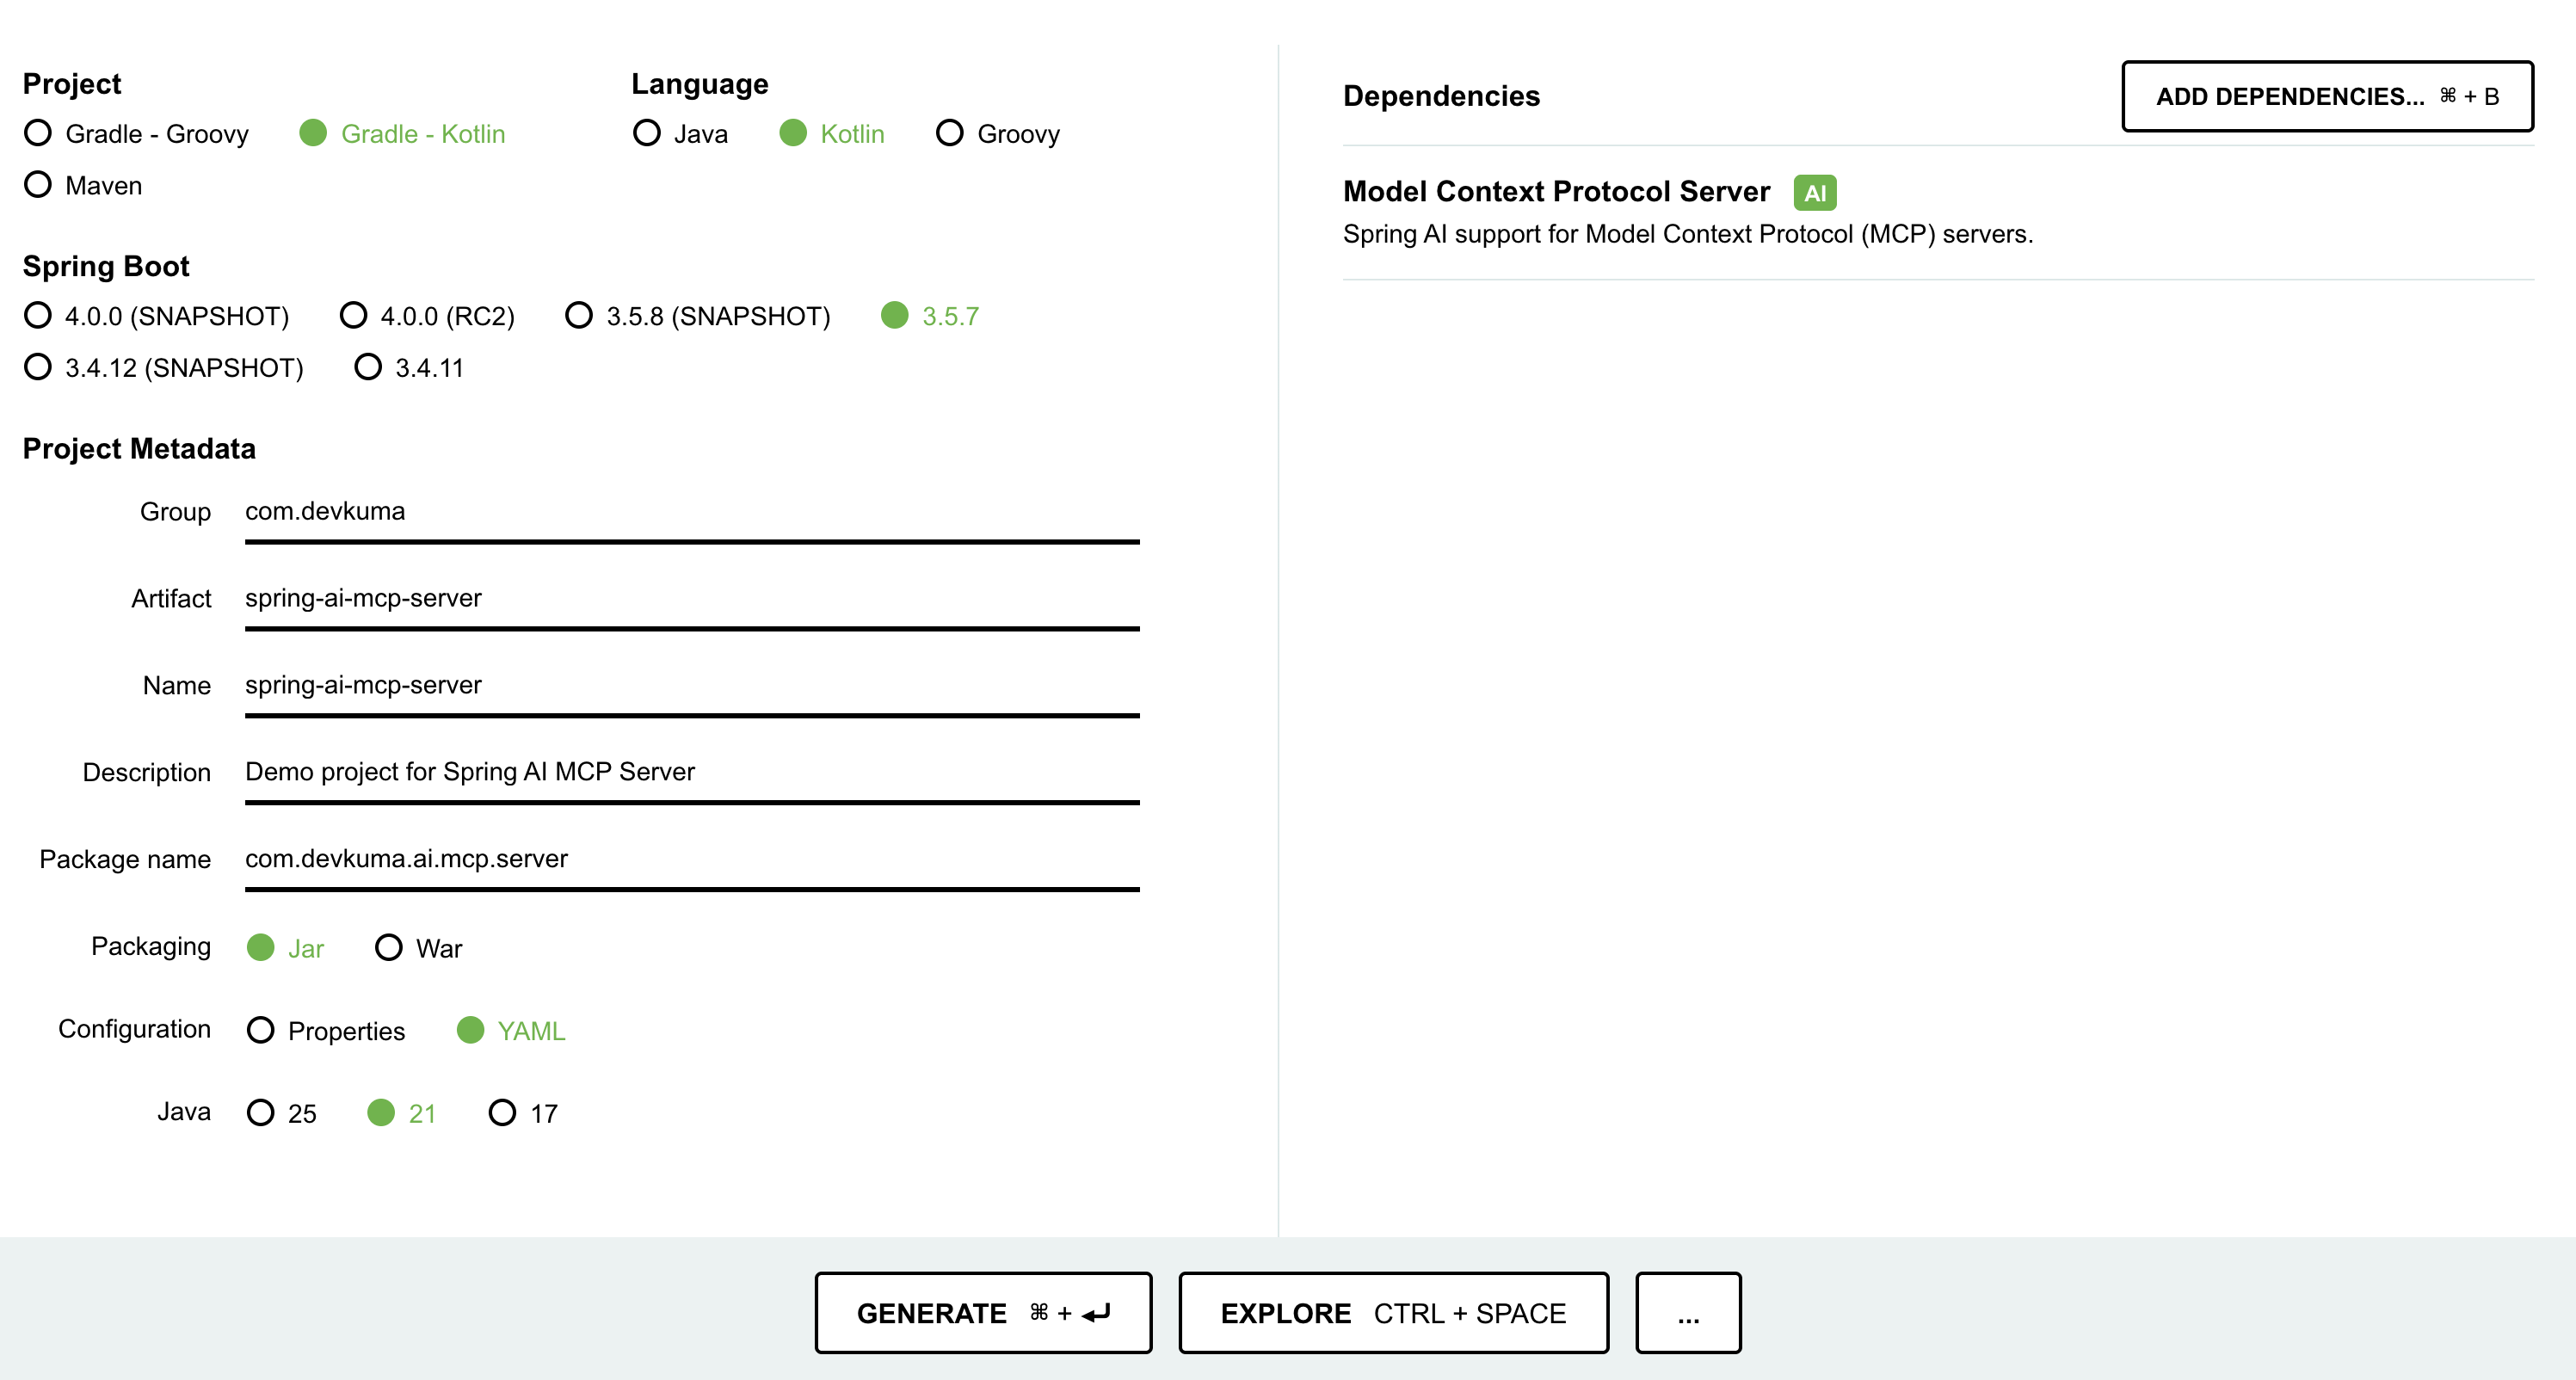Viewport: 2576px width, 1380px height.
Task: Pick Groovy language option
Action: (x=950, y=133)
